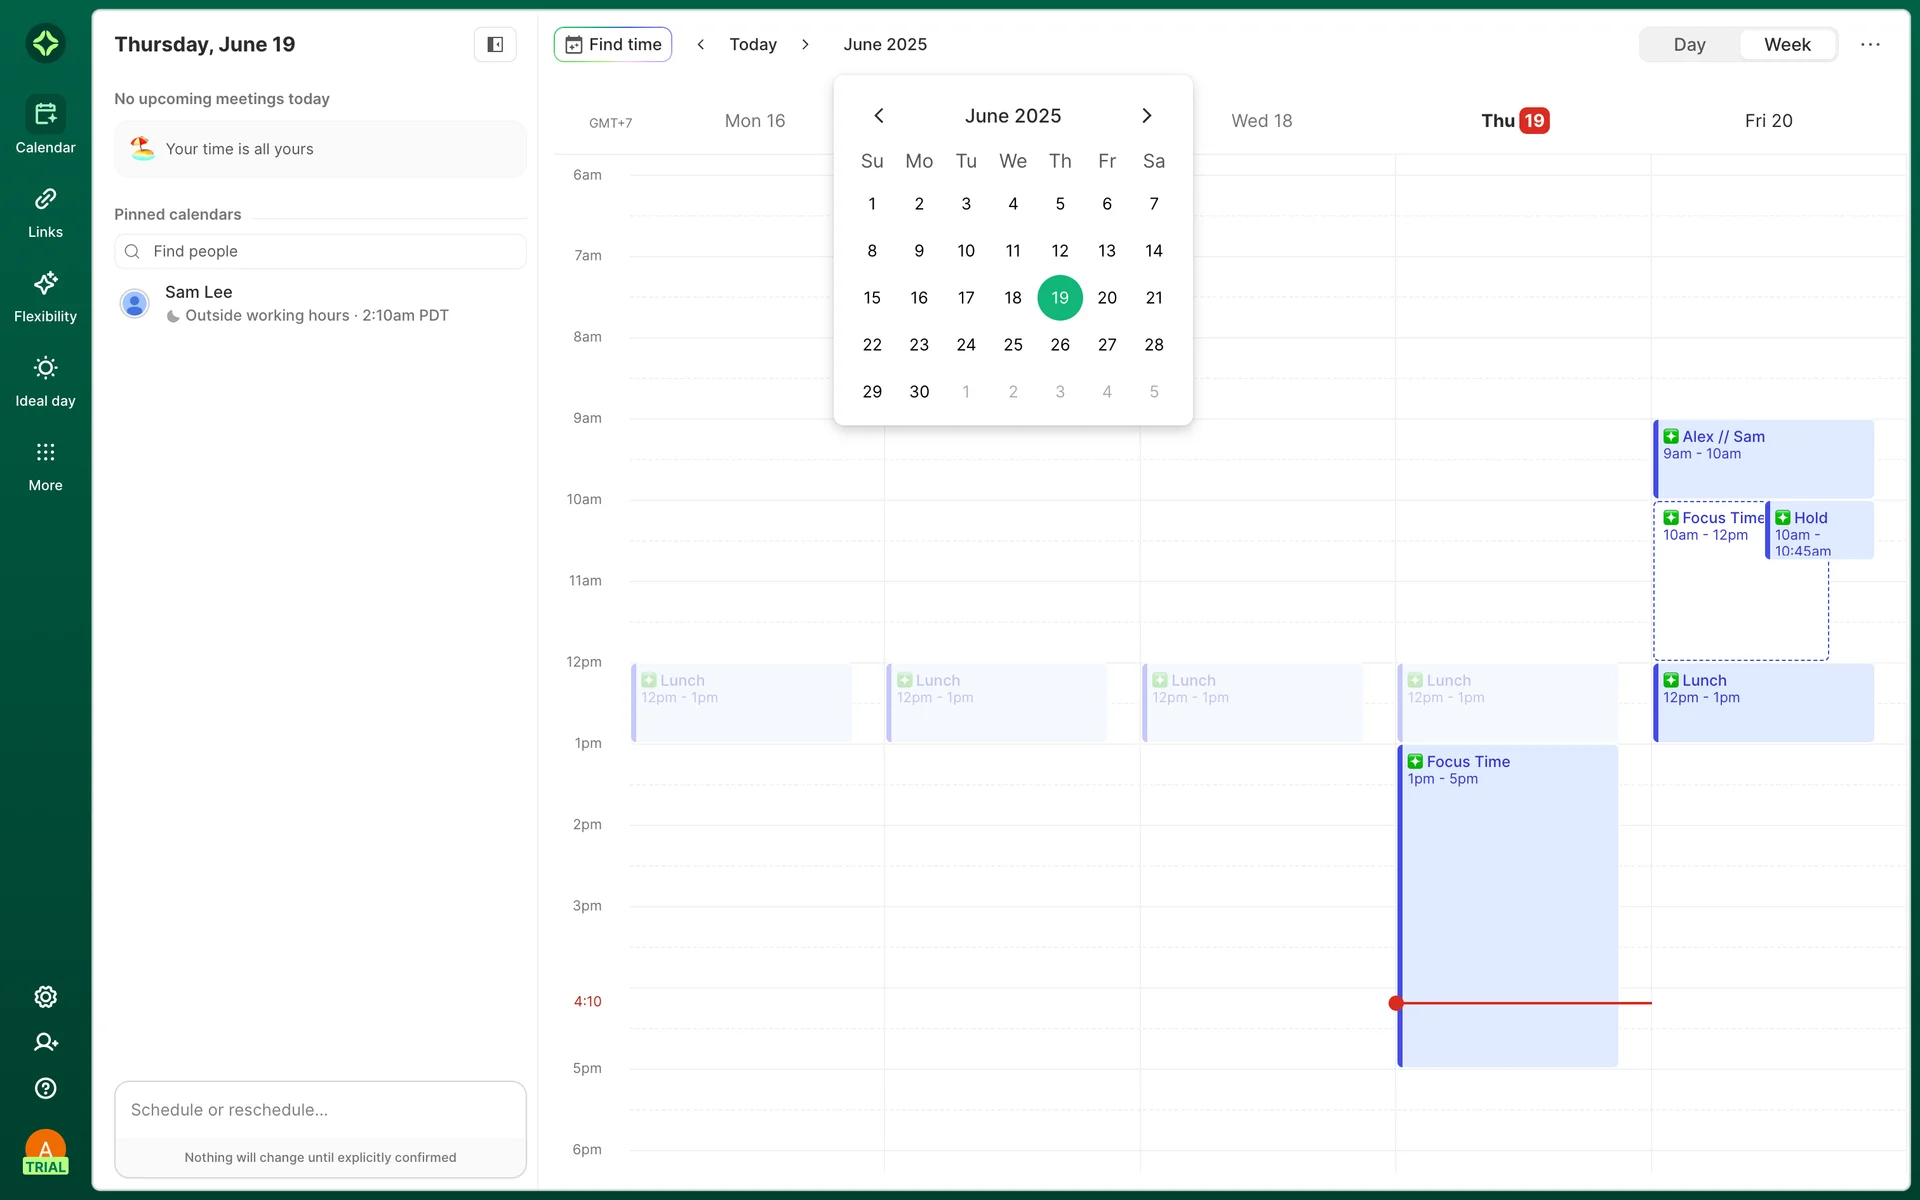This screenshot has width=1920, height=1200.
Task: Open the help question mark icon
Action: [x=45, y=1088]
